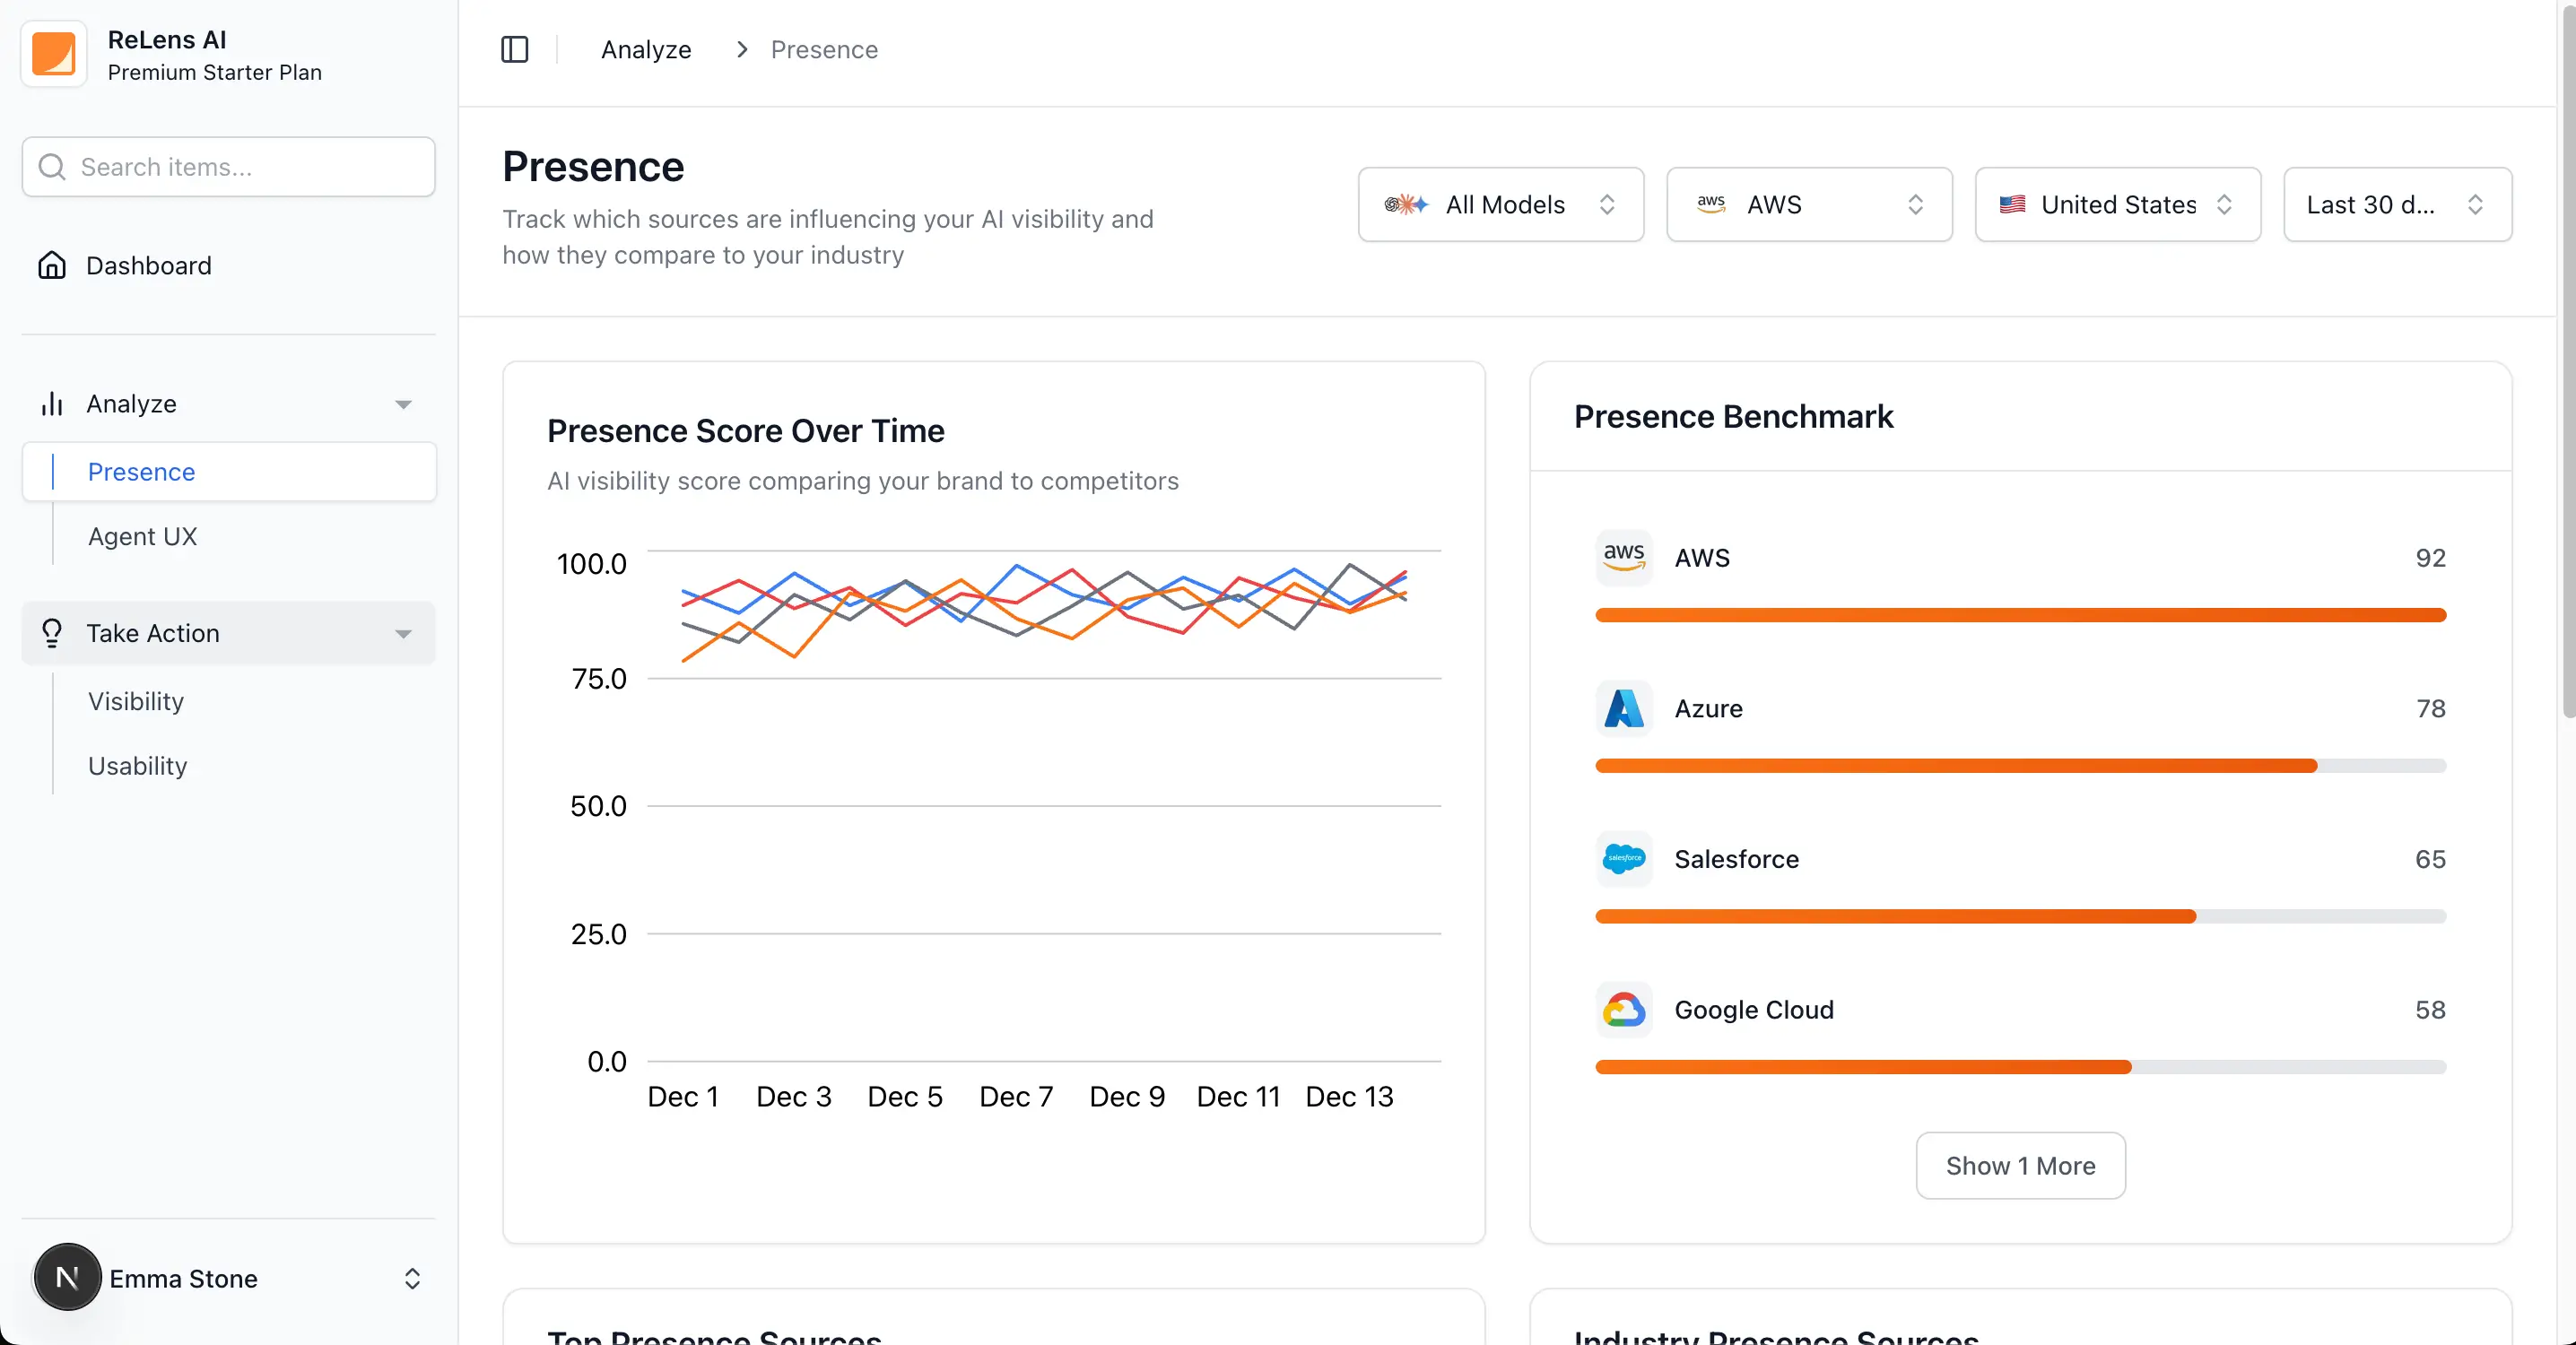Click the Google Cloud score progress bar
Viewport: 2576px width, 1345px height.
click(x=2020, y=1067)
